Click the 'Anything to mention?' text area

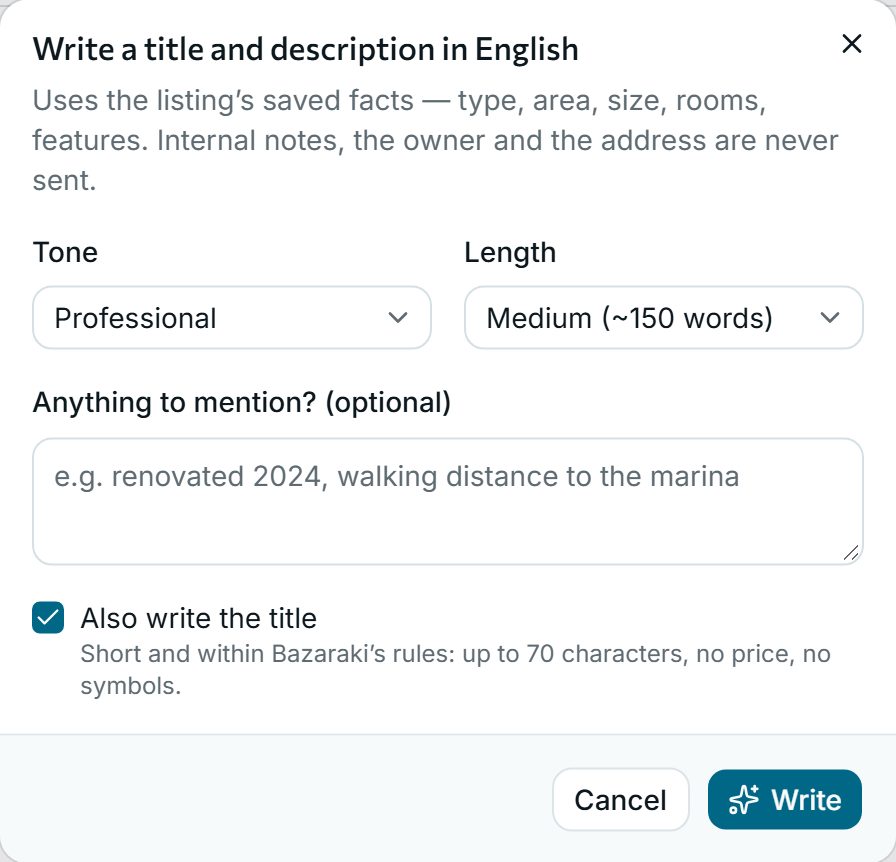coord(447,501)
